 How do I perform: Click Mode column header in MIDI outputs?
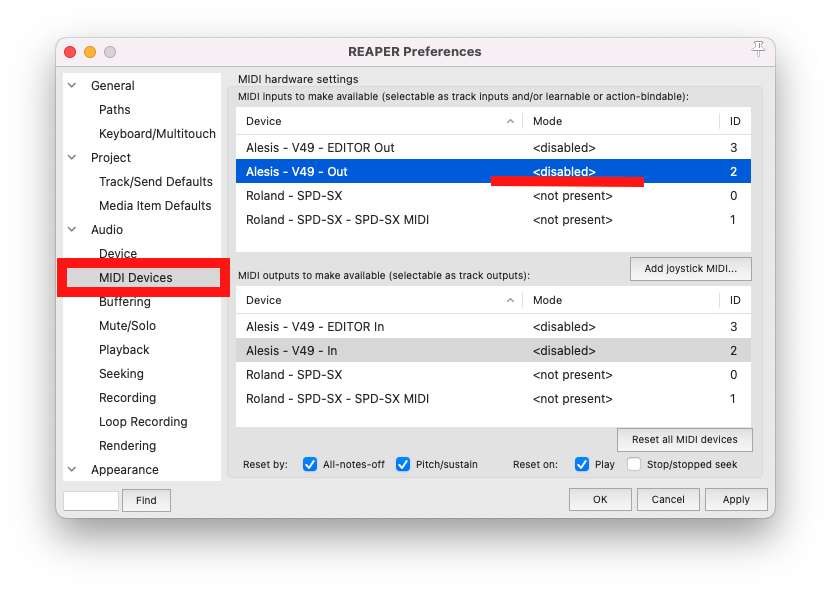[x=621, y=301]
